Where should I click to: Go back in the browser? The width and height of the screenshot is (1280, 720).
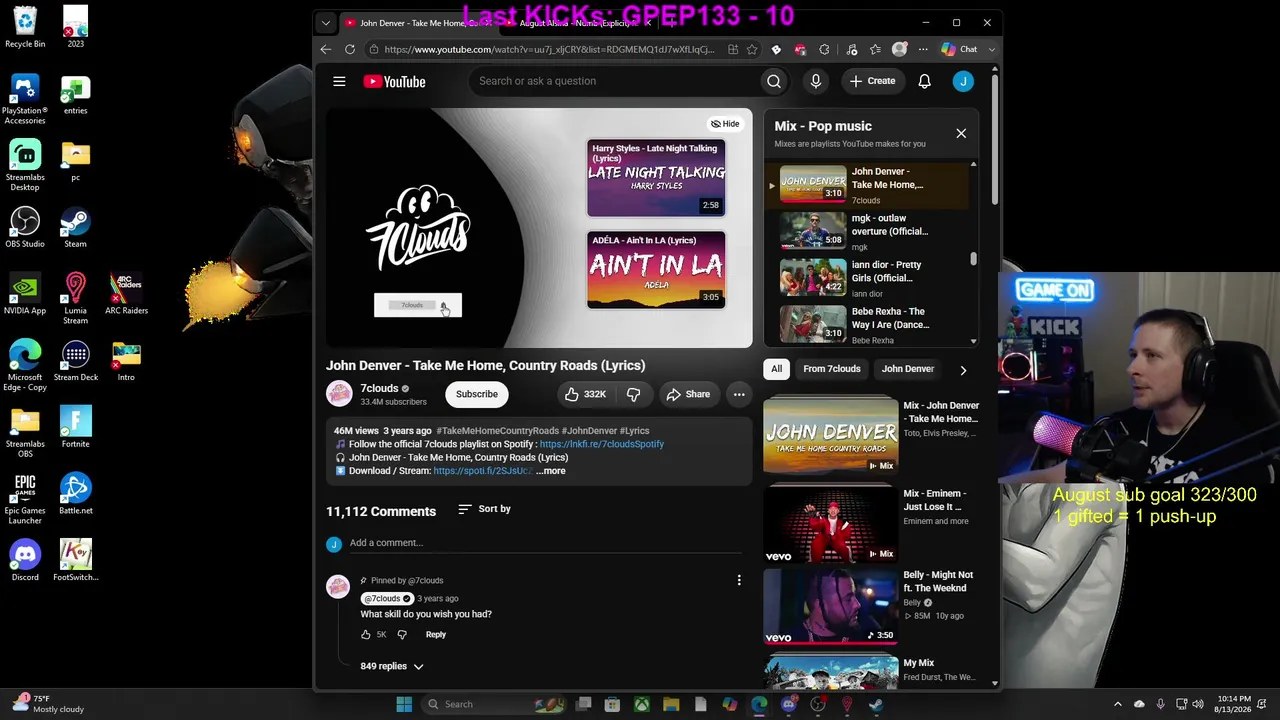tap(326, 49)
